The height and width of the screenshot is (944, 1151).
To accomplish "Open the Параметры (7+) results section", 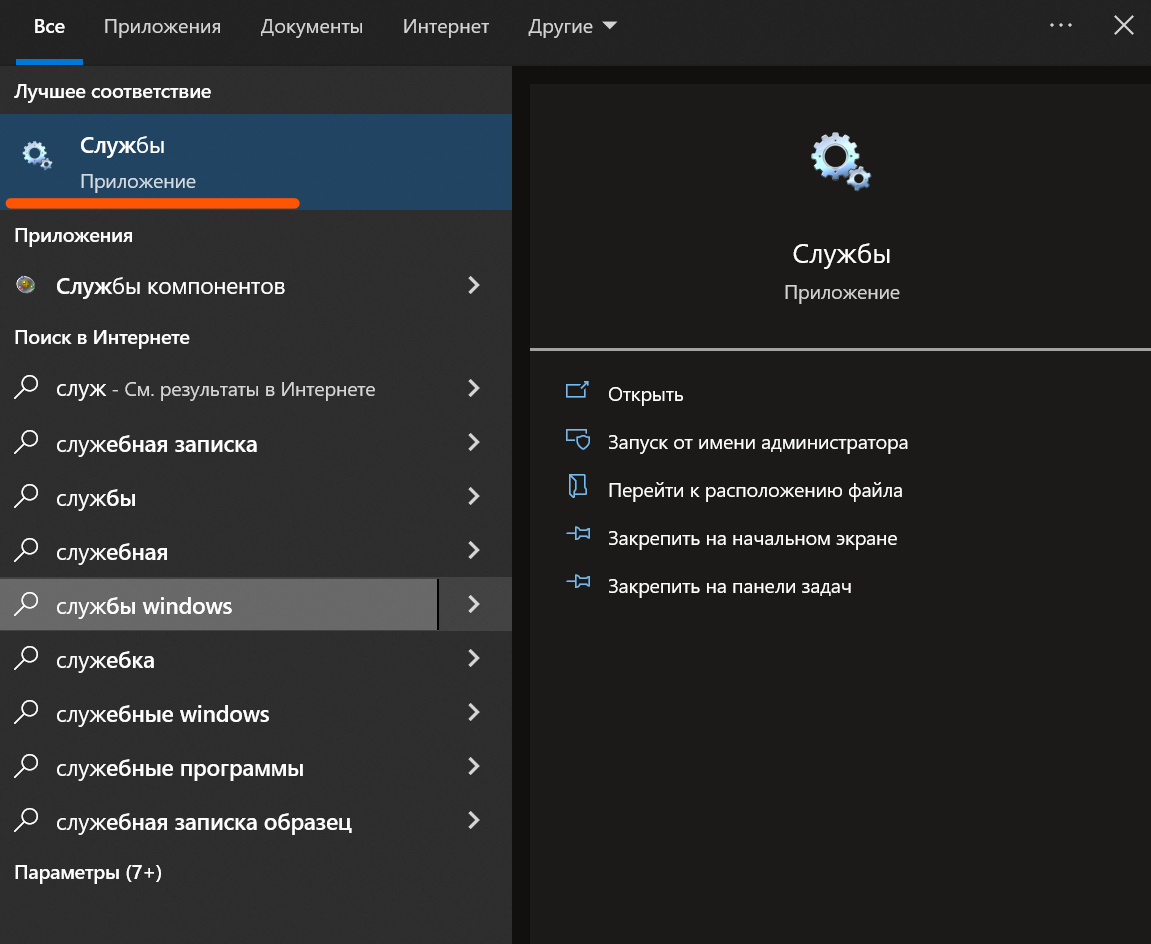I will [88, 872].
